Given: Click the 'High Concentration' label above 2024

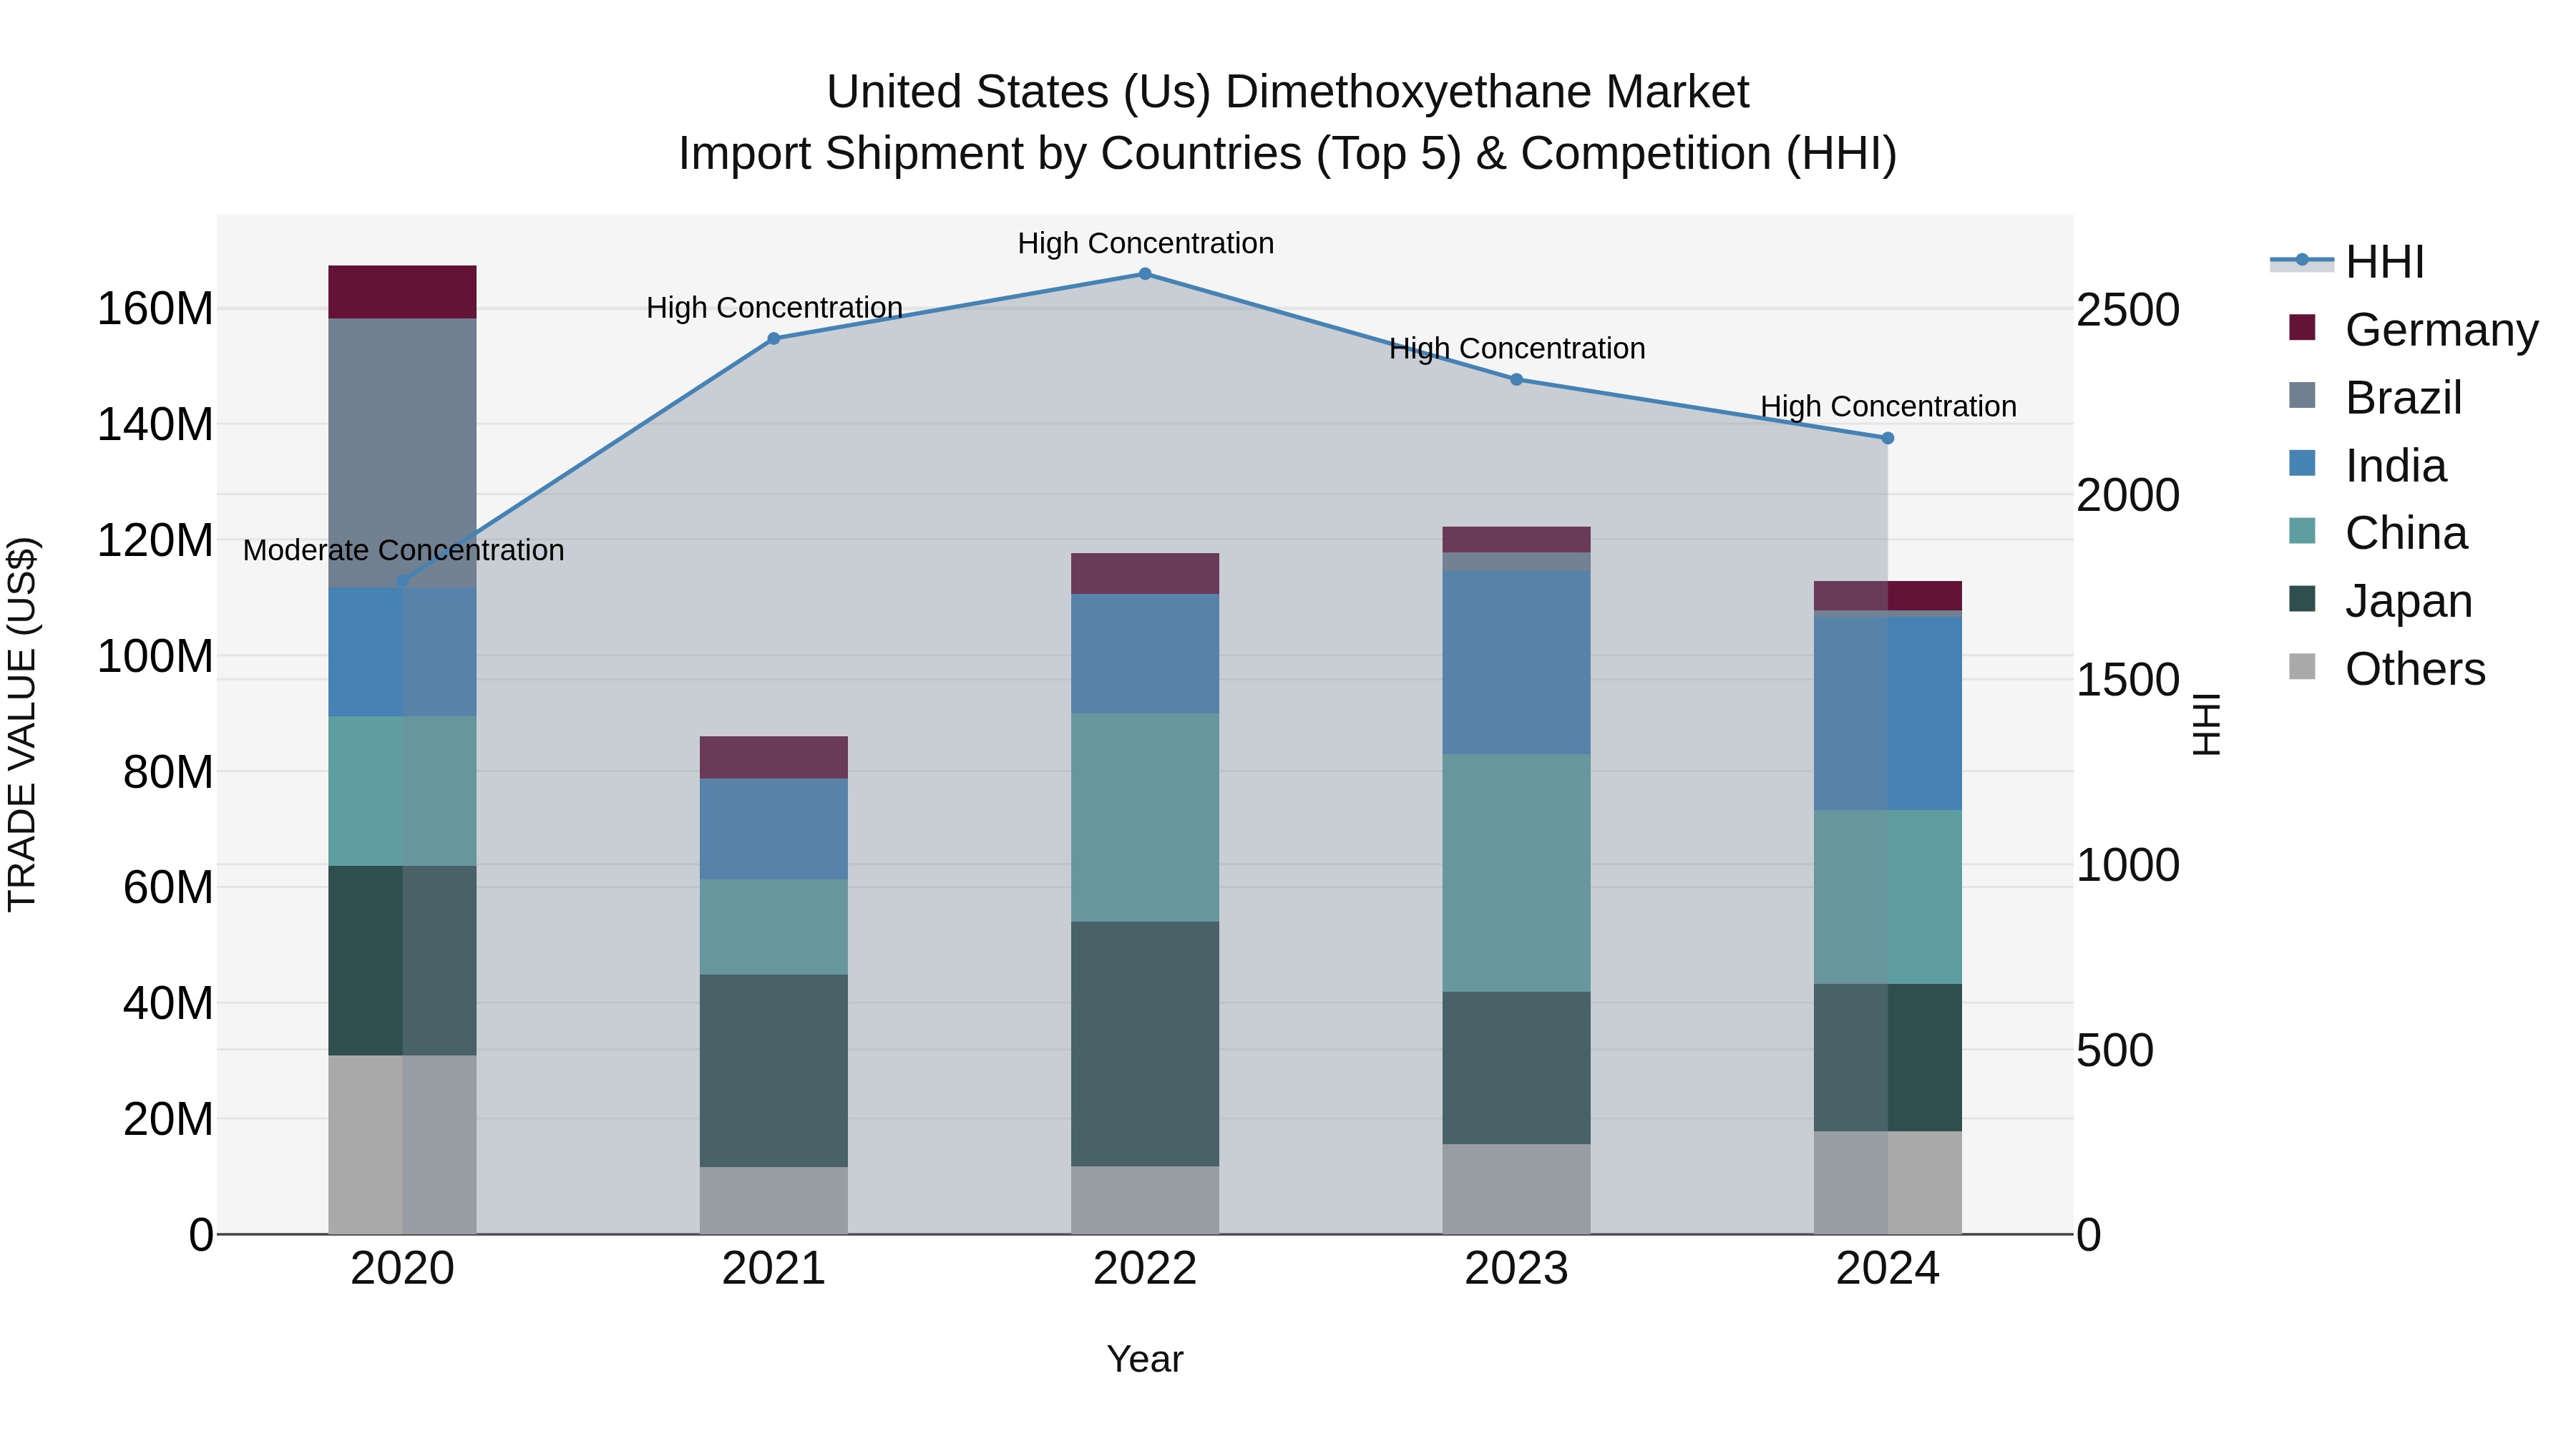Looking at the screenshot, I should click(x=1888, y=407).
